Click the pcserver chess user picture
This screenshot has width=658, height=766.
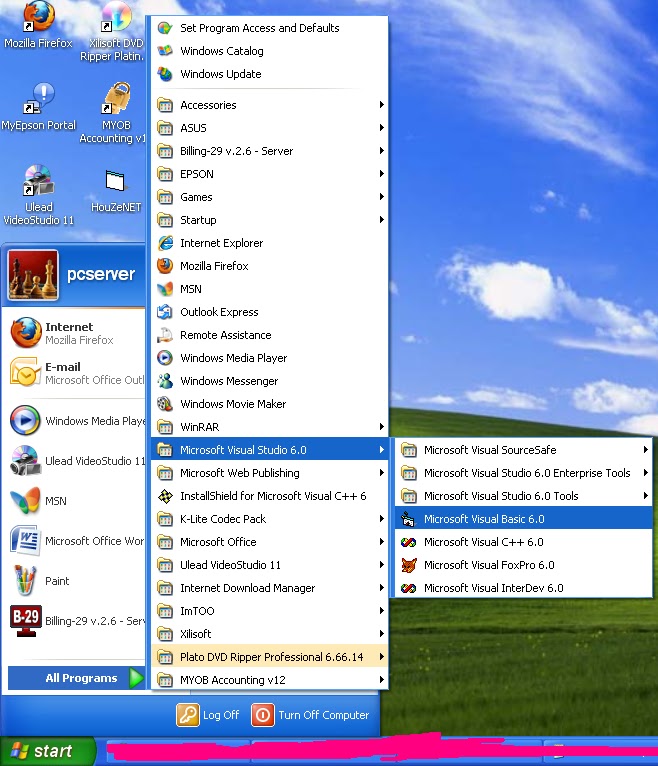[x=33, y=275]
